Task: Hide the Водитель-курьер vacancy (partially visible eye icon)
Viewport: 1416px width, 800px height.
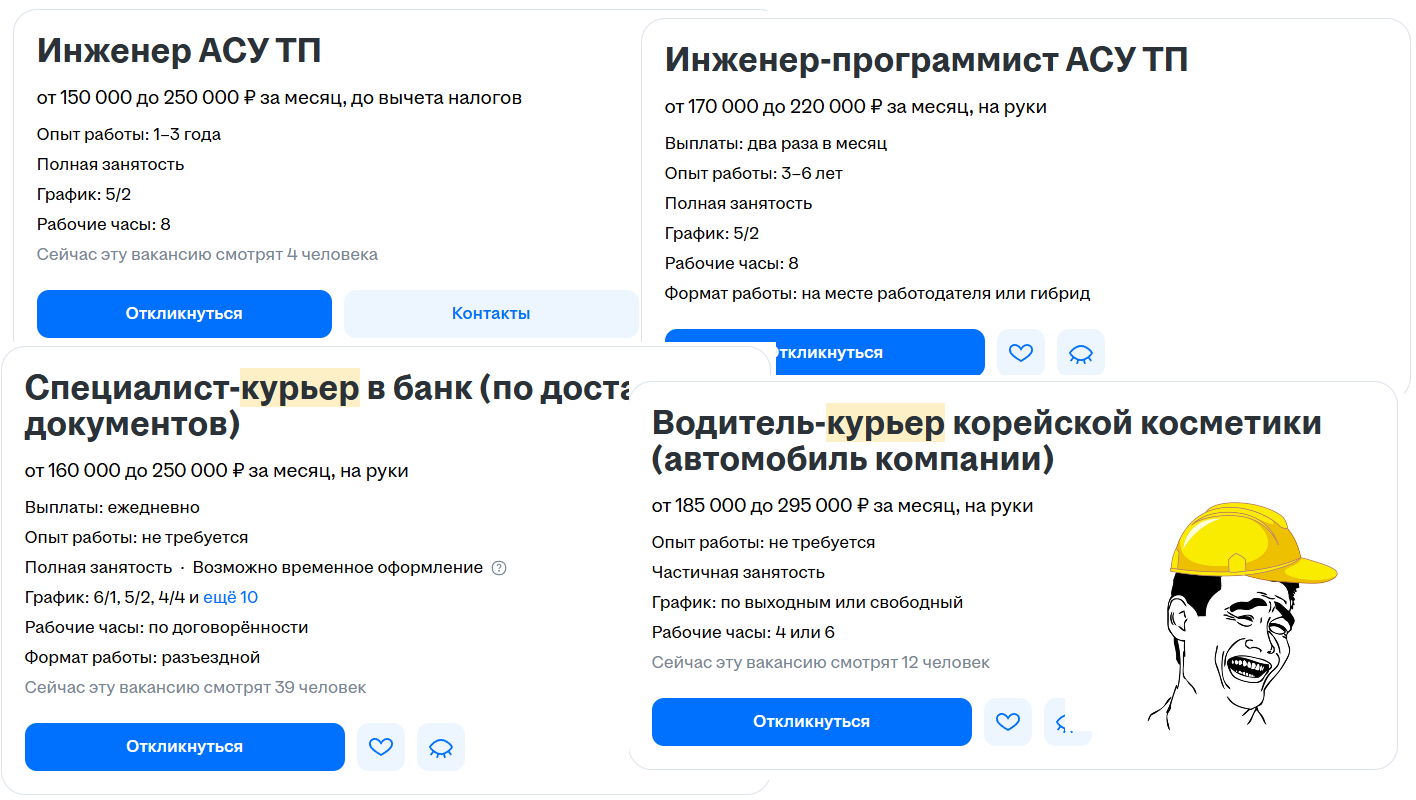Action: tap(1067, 722)
